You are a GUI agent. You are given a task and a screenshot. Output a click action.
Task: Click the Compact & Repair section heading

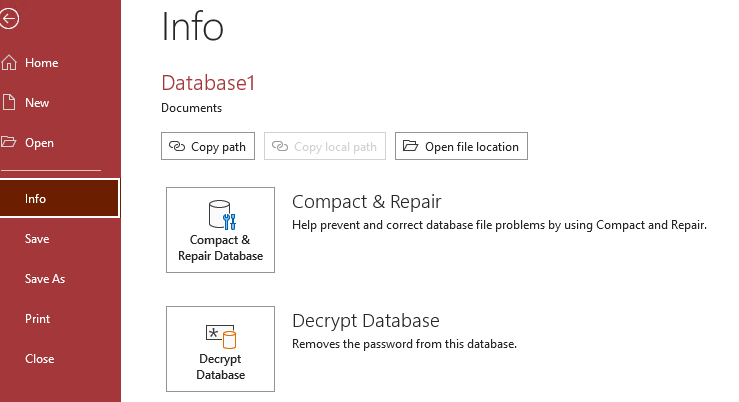point(366,202)
